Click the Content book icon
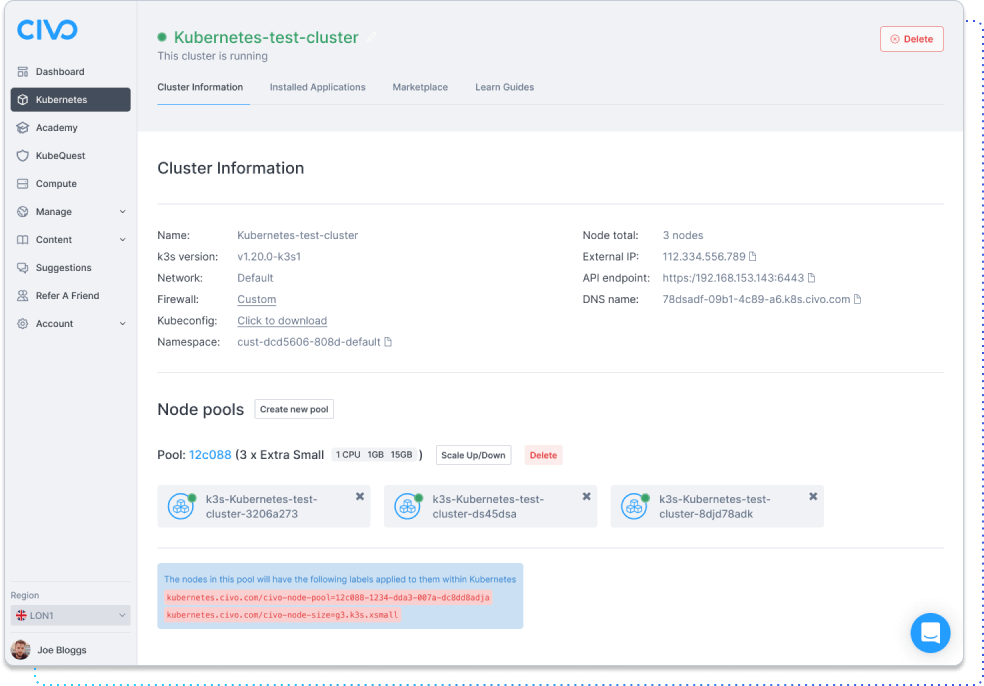This screenshot has height=686, width=984. pos(23,240)
